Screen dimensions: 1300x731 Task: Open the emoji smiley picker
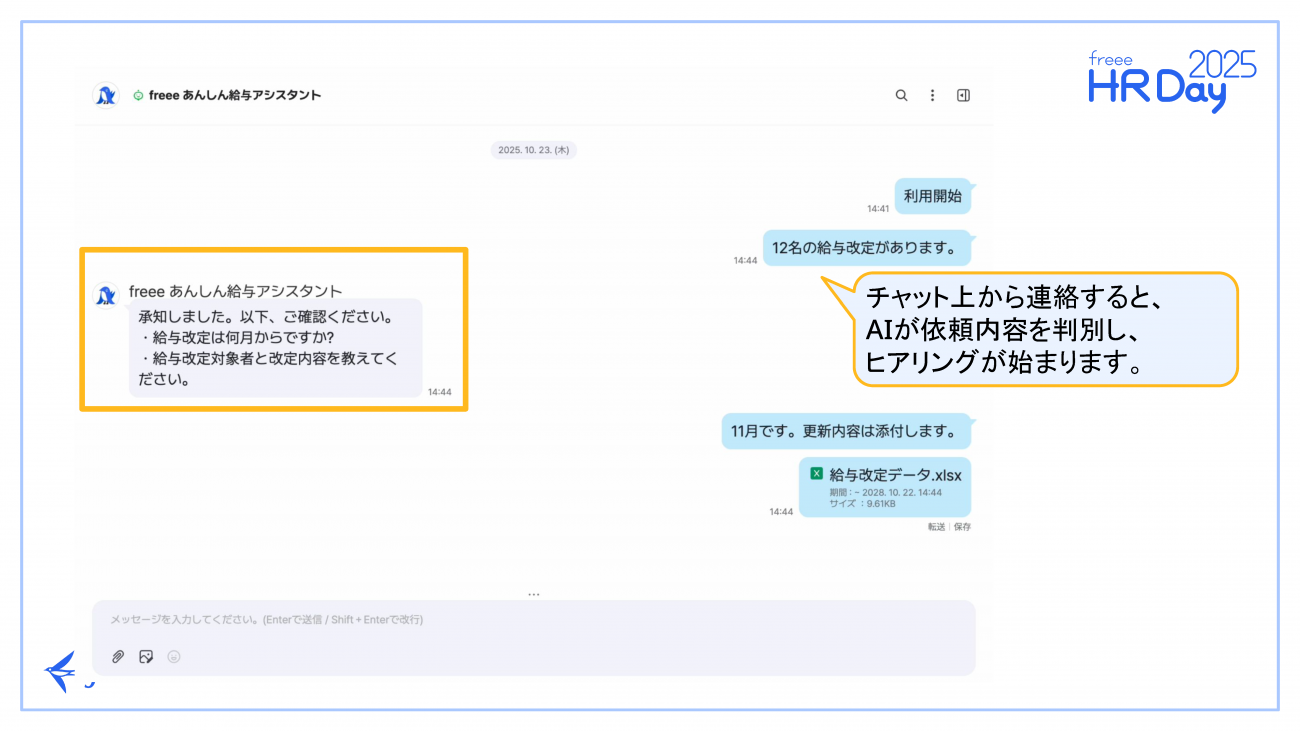point(174,657)
